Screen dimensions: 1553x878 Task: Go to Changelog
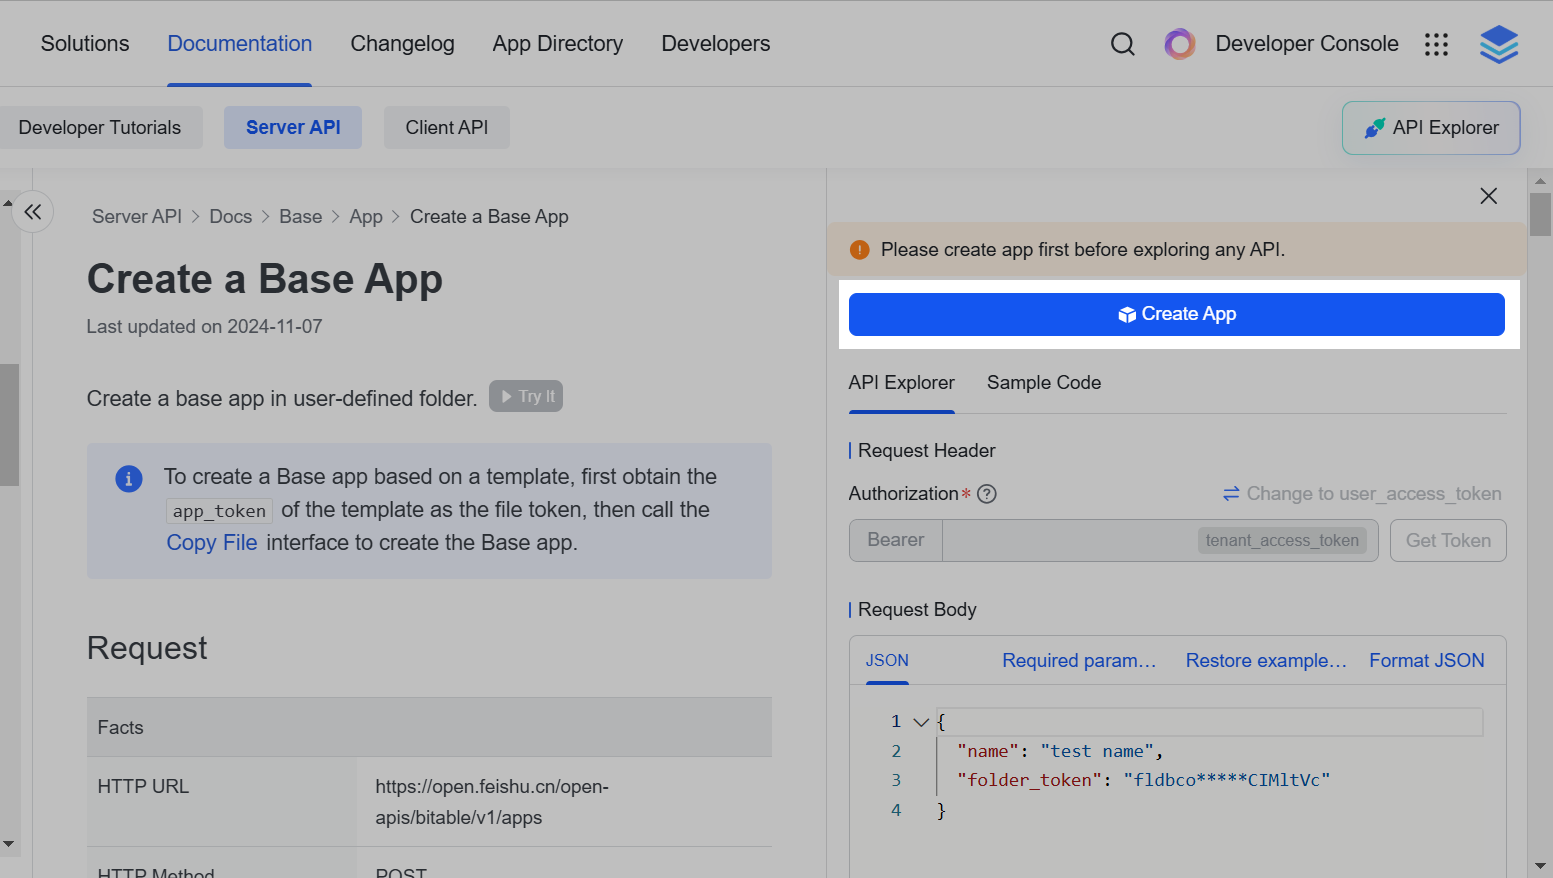402,44
